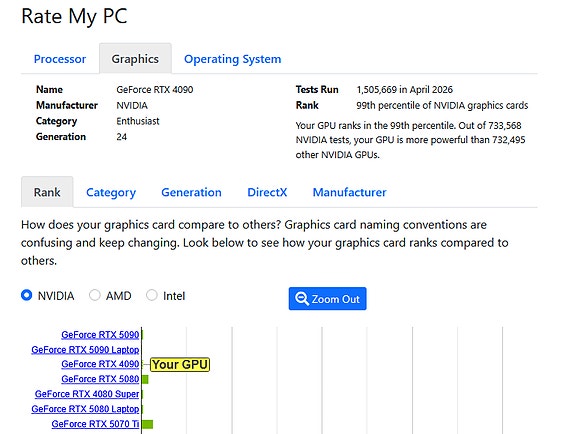Click the Zoom Out button

coord(327,299)
